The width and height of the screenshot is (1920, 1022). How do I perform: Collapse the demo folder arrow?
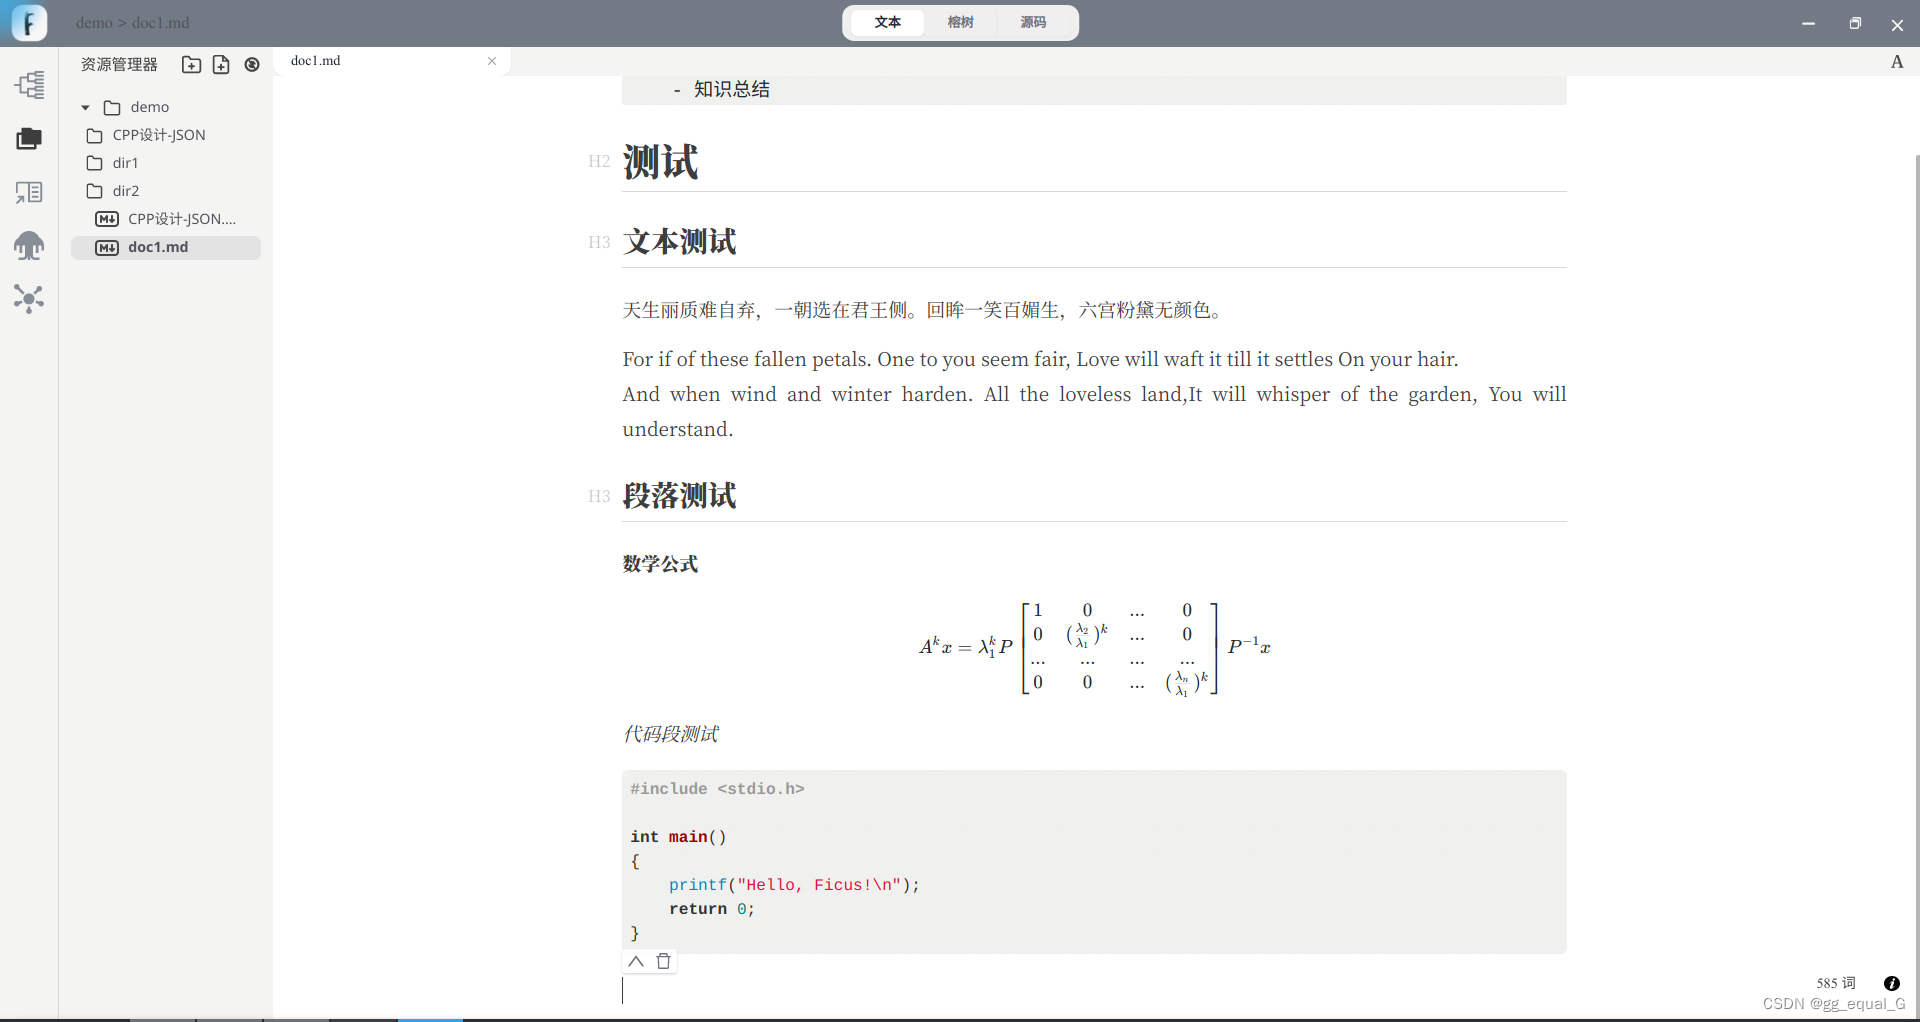pyautogui.click(x=86, y=107)
